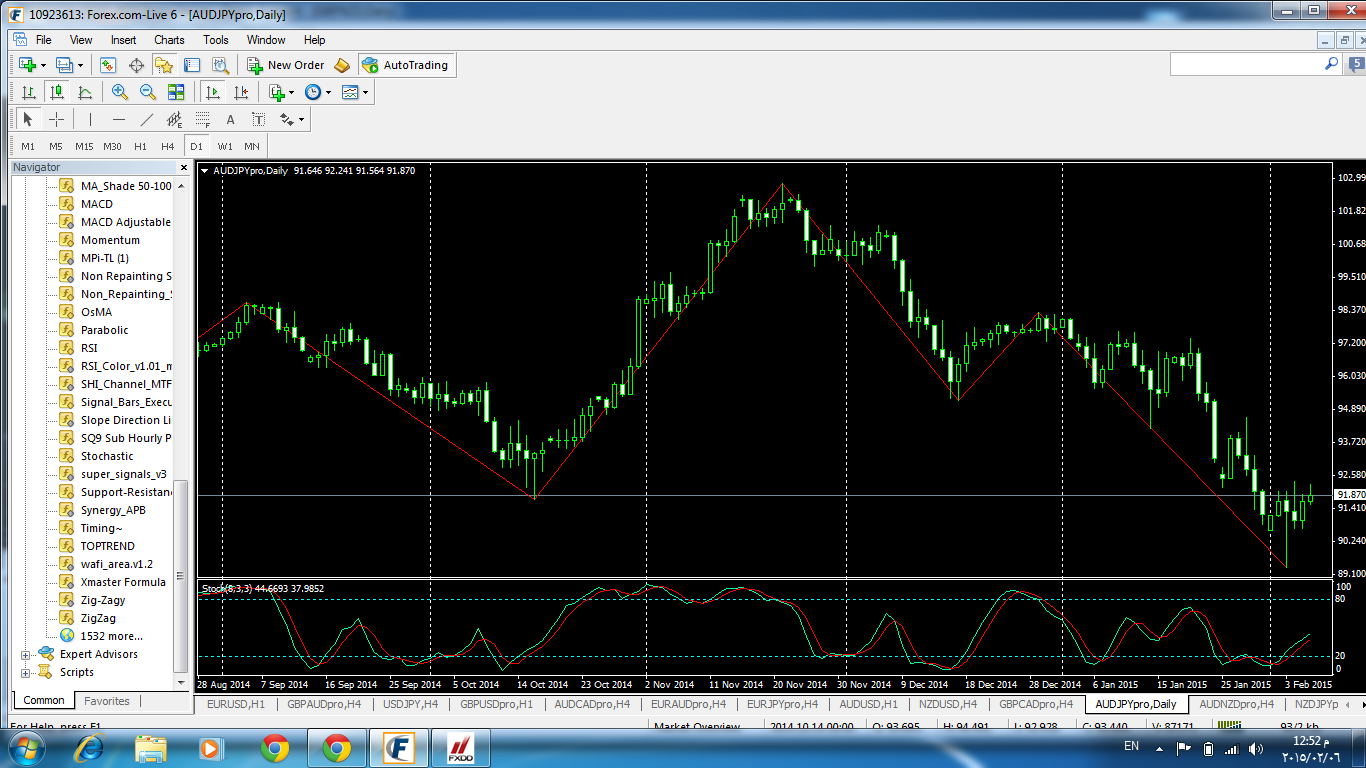Launch the MetaEditor icon
The width and height of the screenshot is (1366, 768).
(x=342, y=65)
